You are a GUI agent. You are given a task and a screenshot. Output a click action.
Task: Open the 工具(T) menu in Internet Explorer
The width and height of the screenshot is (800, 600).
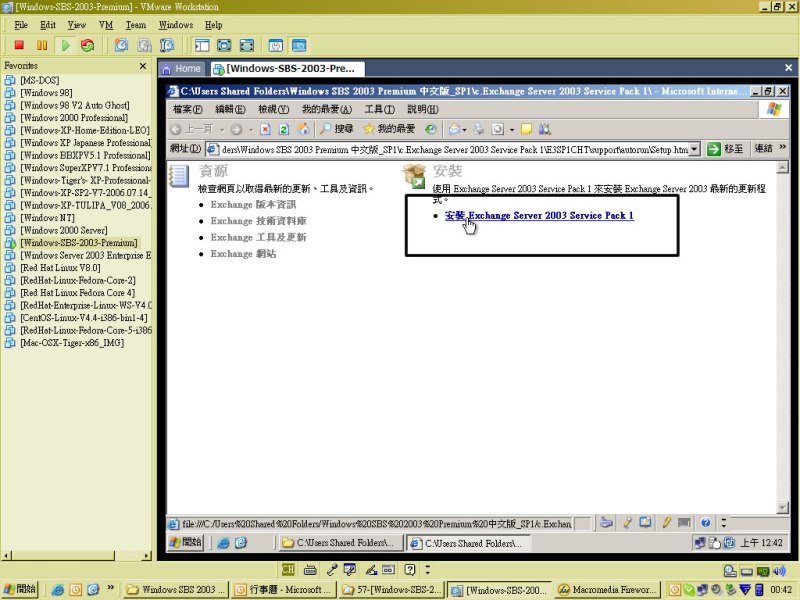[380, 109]
